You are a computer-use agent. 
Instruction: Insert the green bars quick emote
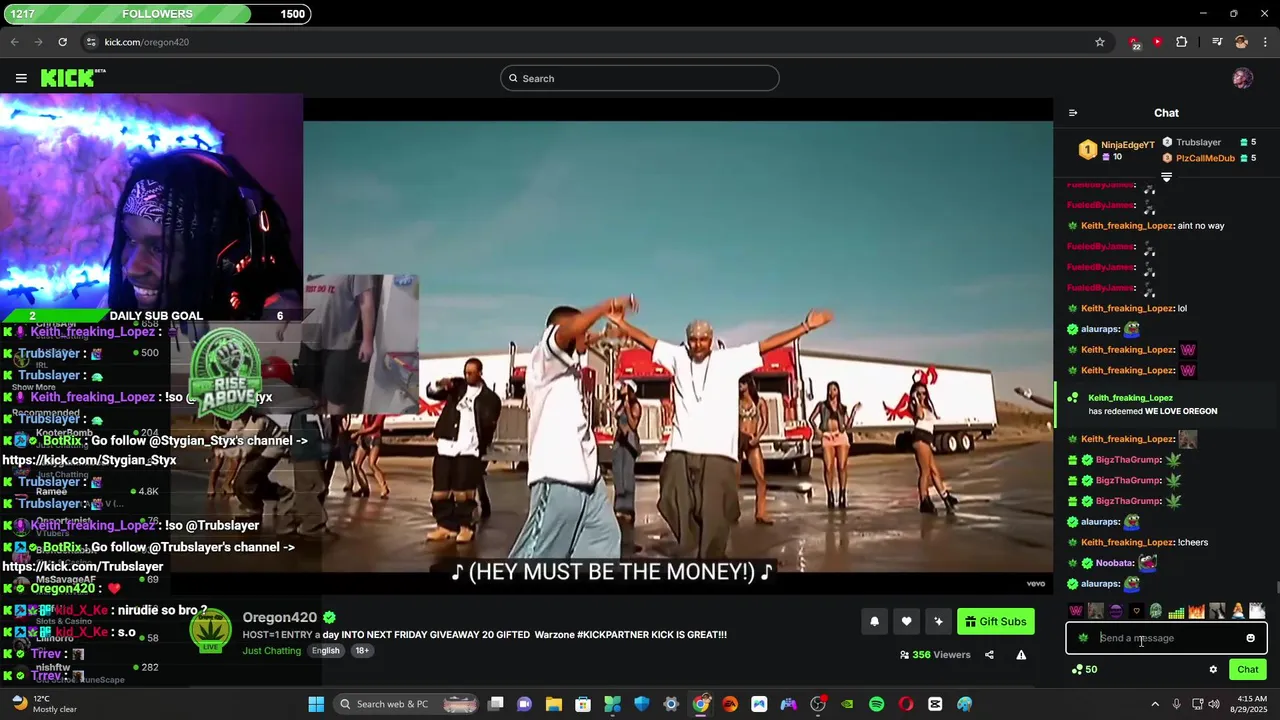(x=1177, y=611)
